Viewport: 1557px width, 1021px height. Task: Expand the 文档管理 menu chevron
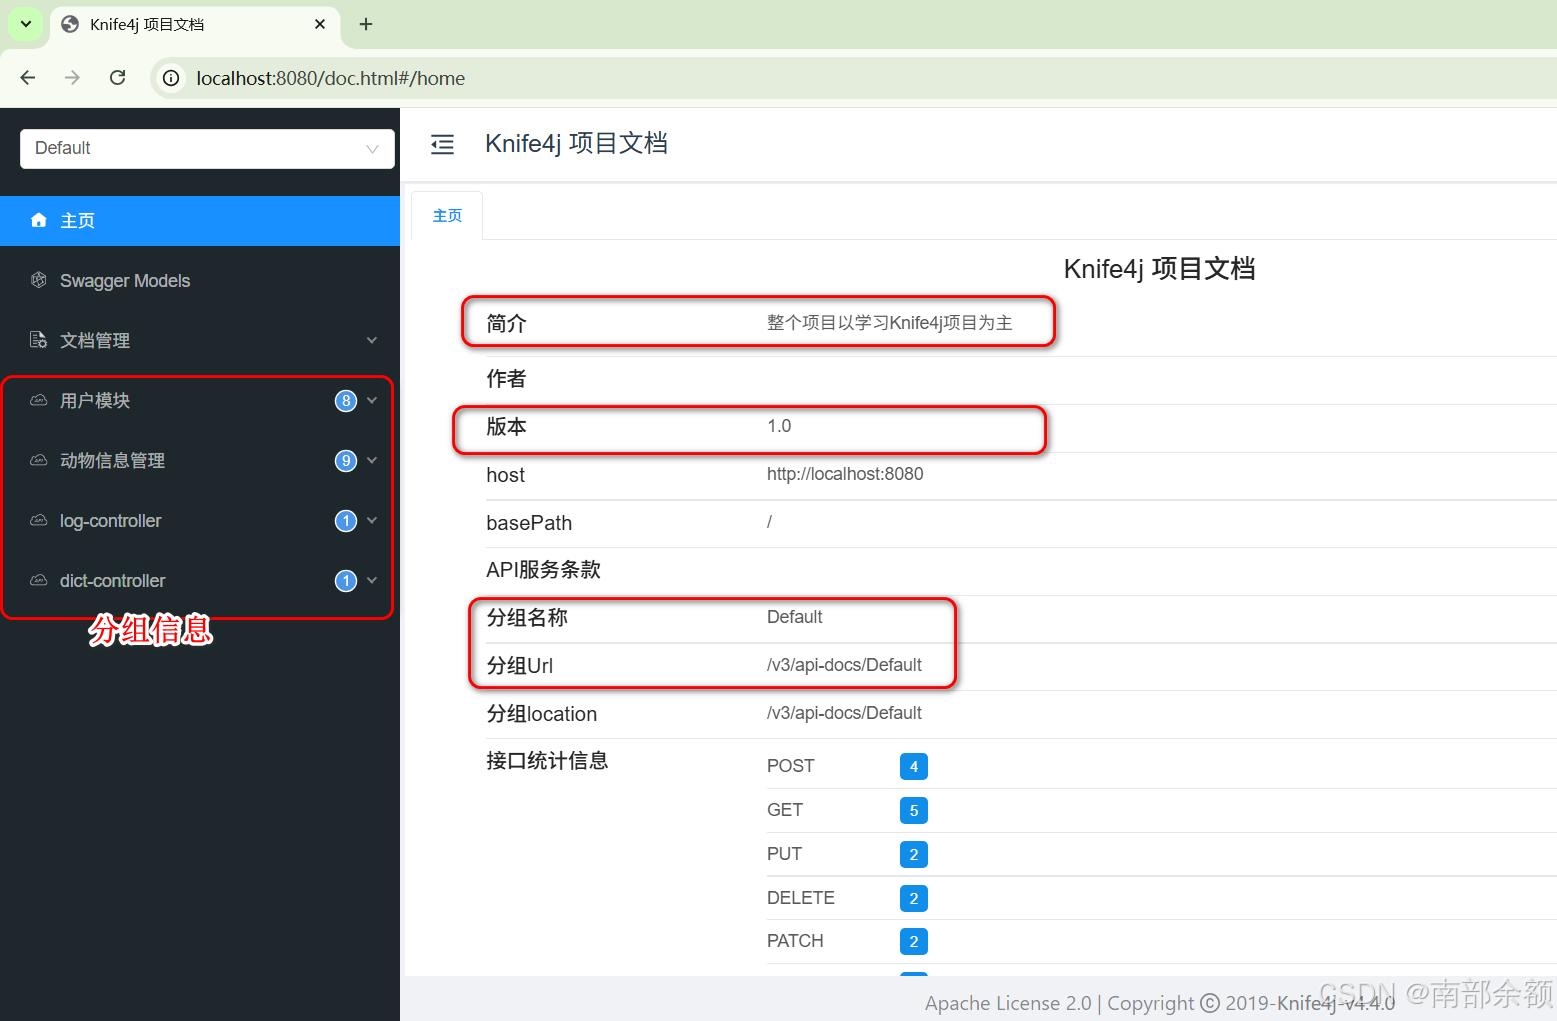[x=372, y=340]
